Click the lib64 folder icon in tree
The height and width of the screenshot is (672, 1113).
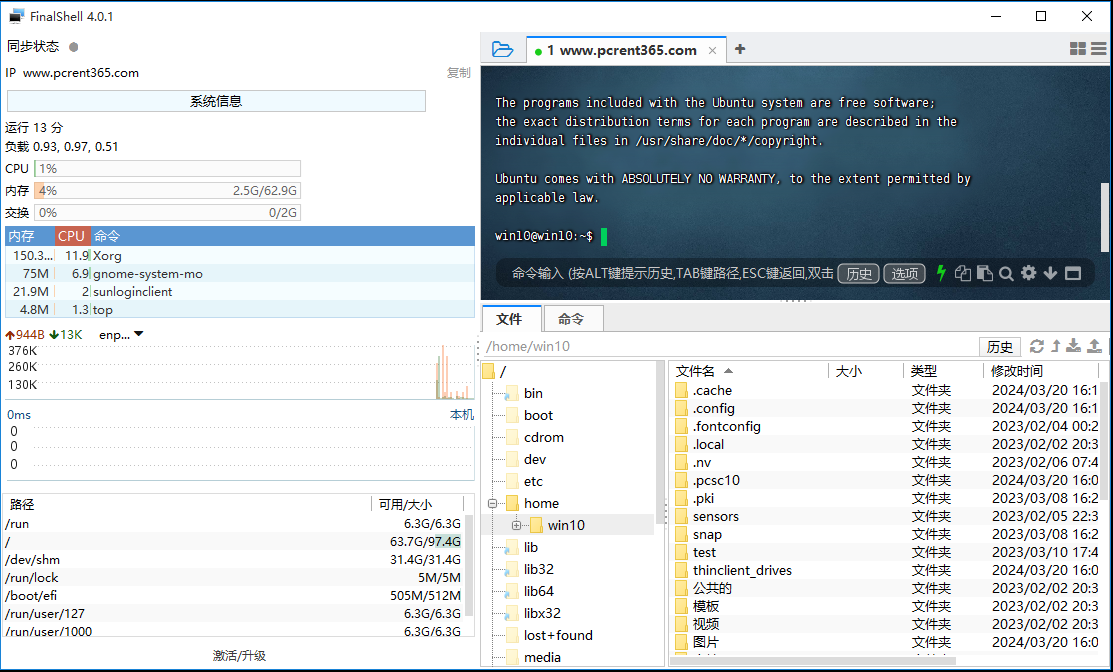(x=512, y=591)
